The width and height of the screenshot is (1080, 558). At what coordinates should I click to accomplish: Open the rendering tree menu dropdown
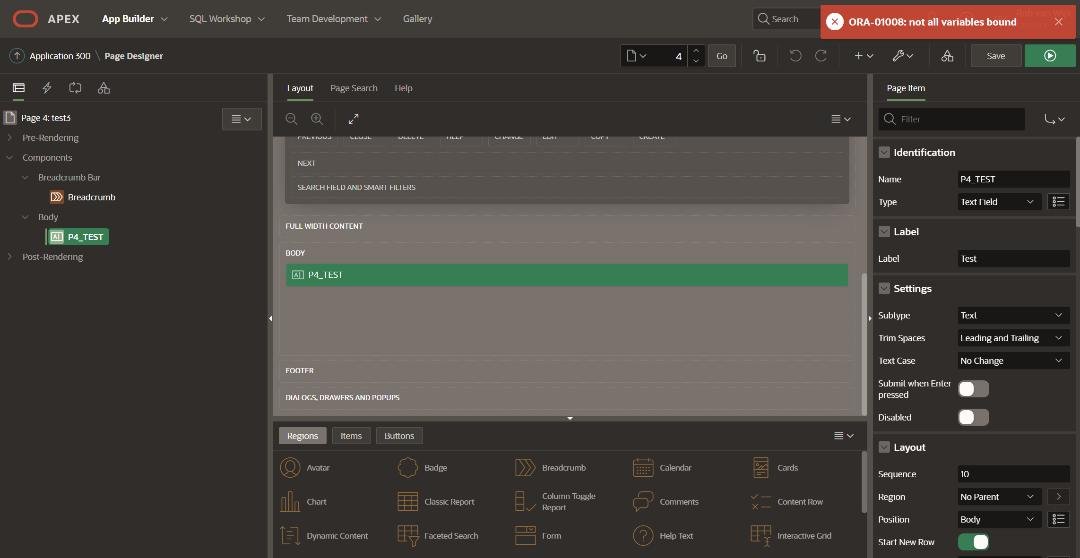pos(241,119)
